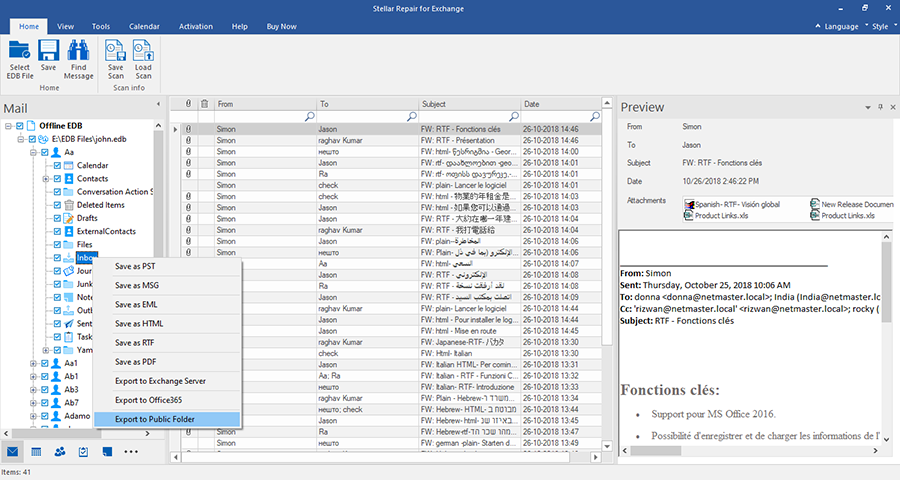Toggle the Offline EDB checkbox
This screenshot has width=900, height=480.
(20, 126)
